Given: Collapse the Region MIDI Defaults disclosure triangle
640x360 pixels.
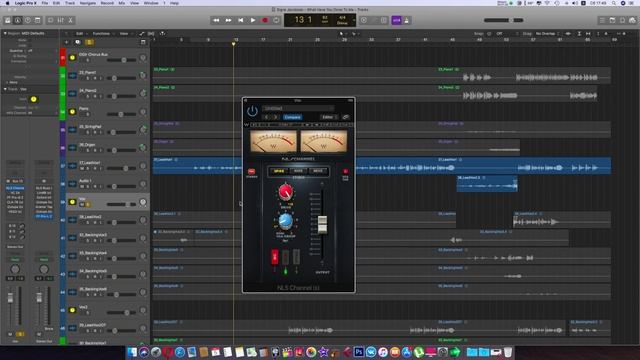Looking at the screenshot, I should pyautogui.click(x=5, y=33).
